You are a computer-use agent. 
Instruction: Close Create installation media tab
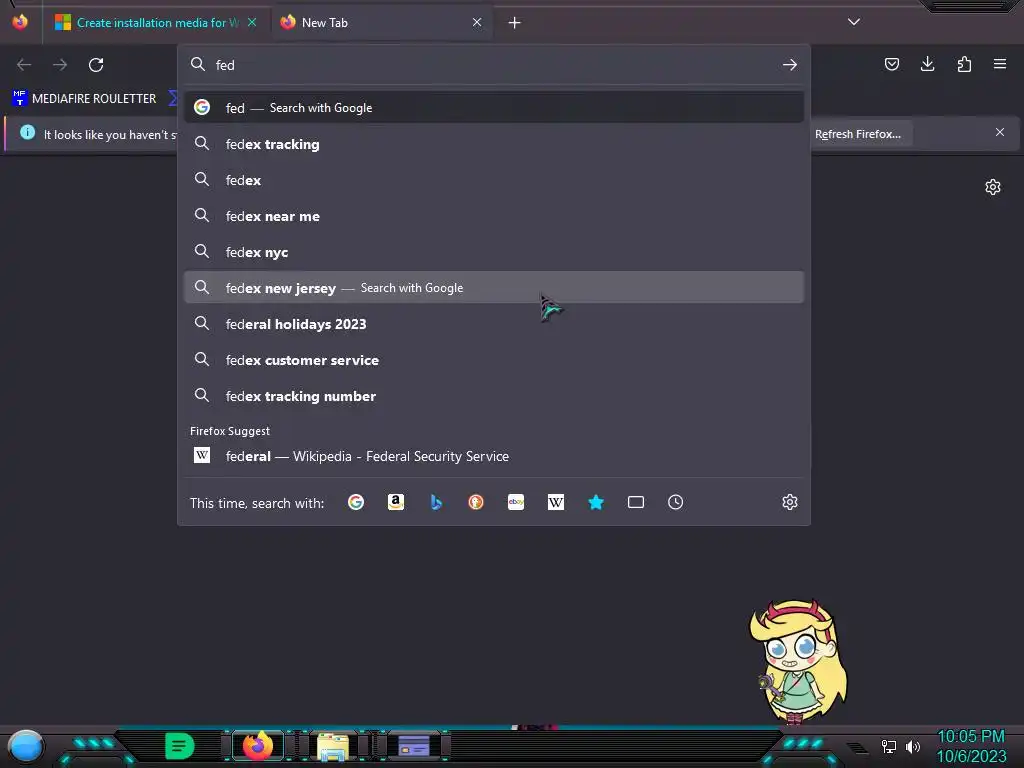click(x=252, y=23)
